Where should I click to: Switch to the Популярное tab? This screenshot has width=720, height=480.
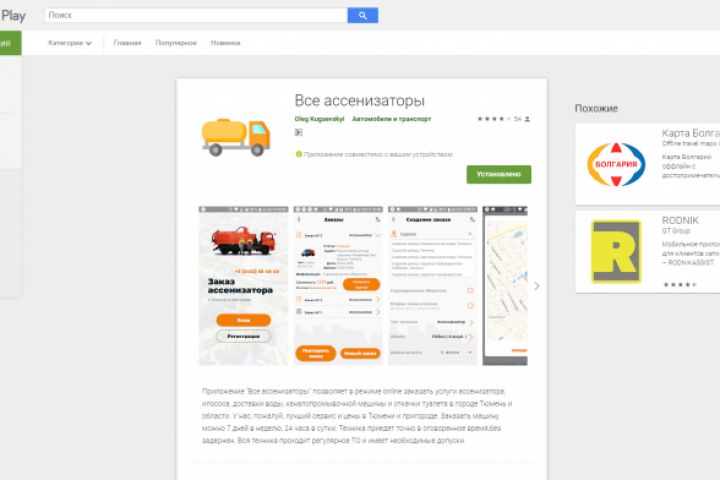tap(176, 43)
